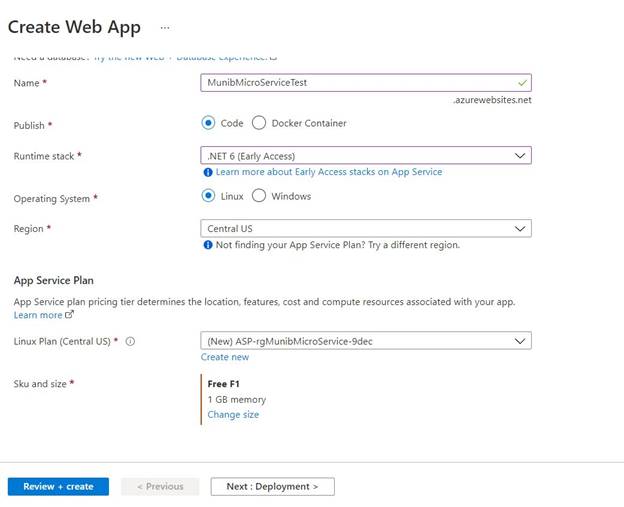This screenshot has height=507, width=624.
Task: Click the .azurewebsites.net suffix text
Action: coord(492,100)
